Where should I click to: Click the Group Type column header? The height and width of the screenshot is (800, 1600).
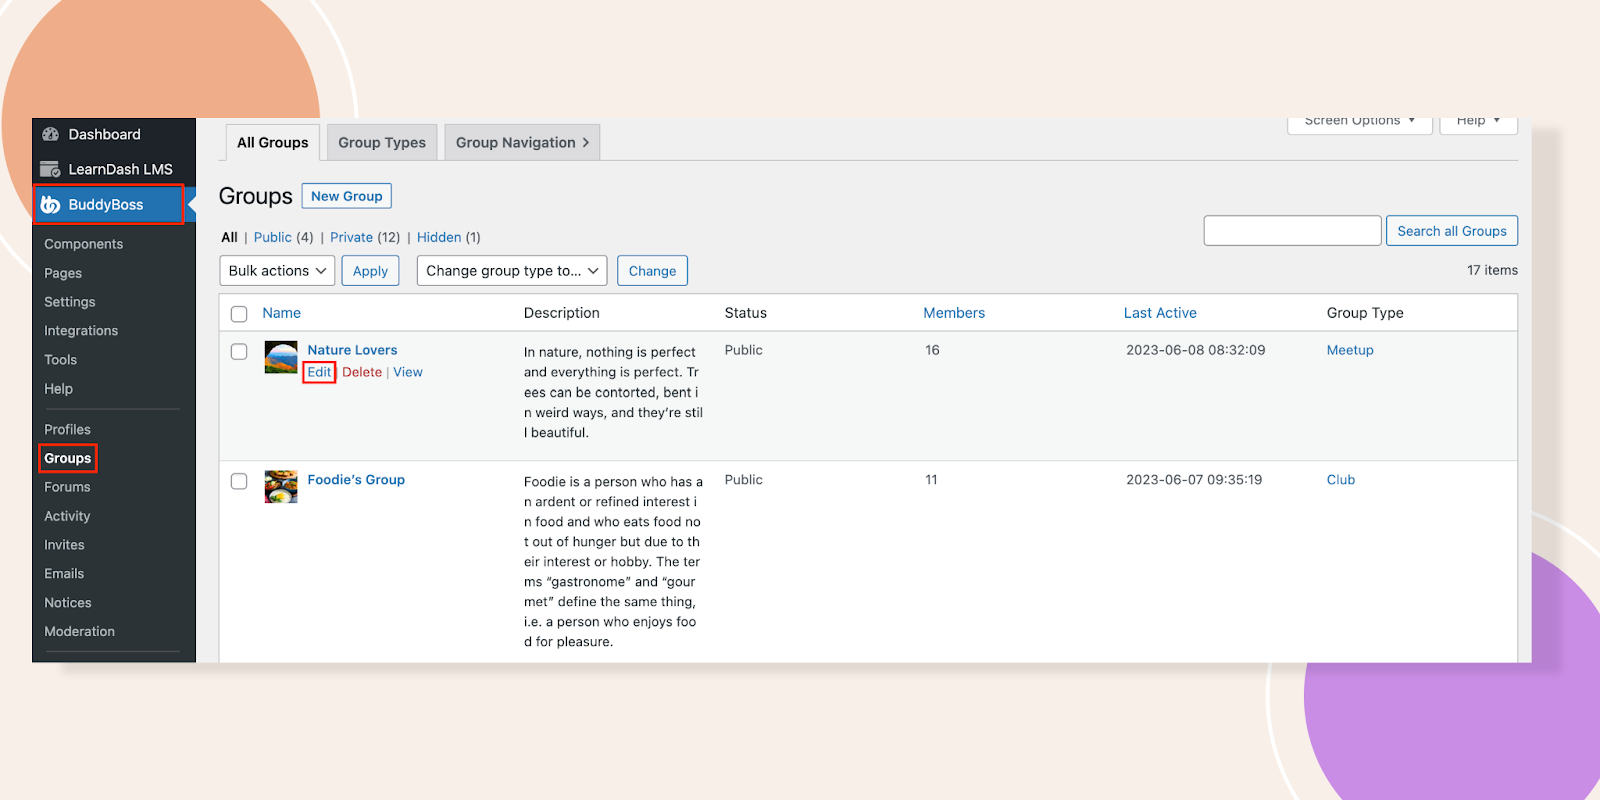tap(1365, 313)
